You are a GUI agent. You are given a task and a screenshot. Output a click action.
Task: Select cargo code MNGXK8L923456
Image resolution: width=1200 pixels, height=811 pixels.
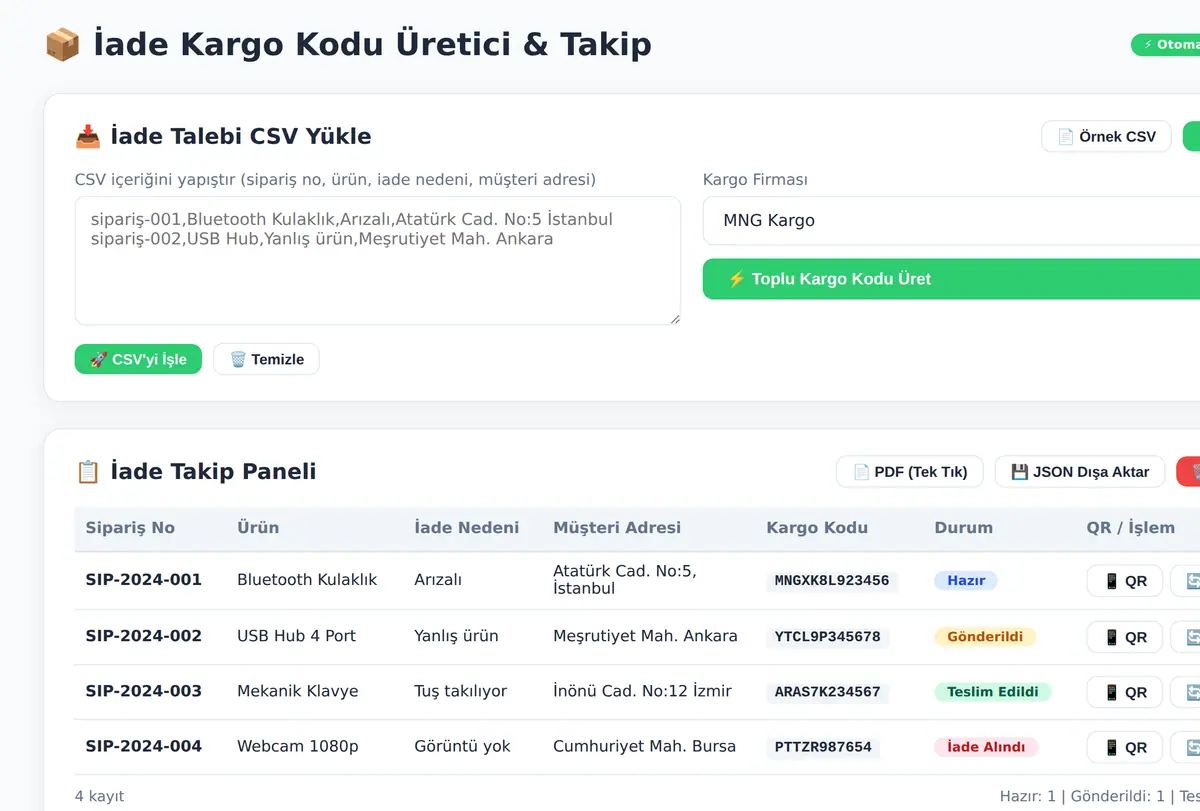coord(832,581)
